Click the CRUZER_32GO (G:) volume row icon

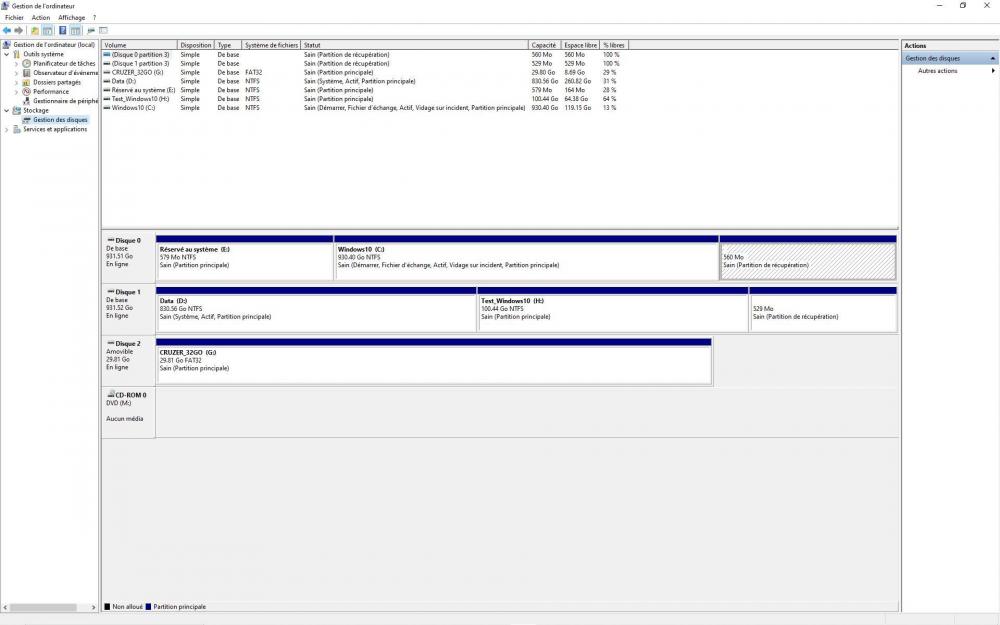point(107,73)
